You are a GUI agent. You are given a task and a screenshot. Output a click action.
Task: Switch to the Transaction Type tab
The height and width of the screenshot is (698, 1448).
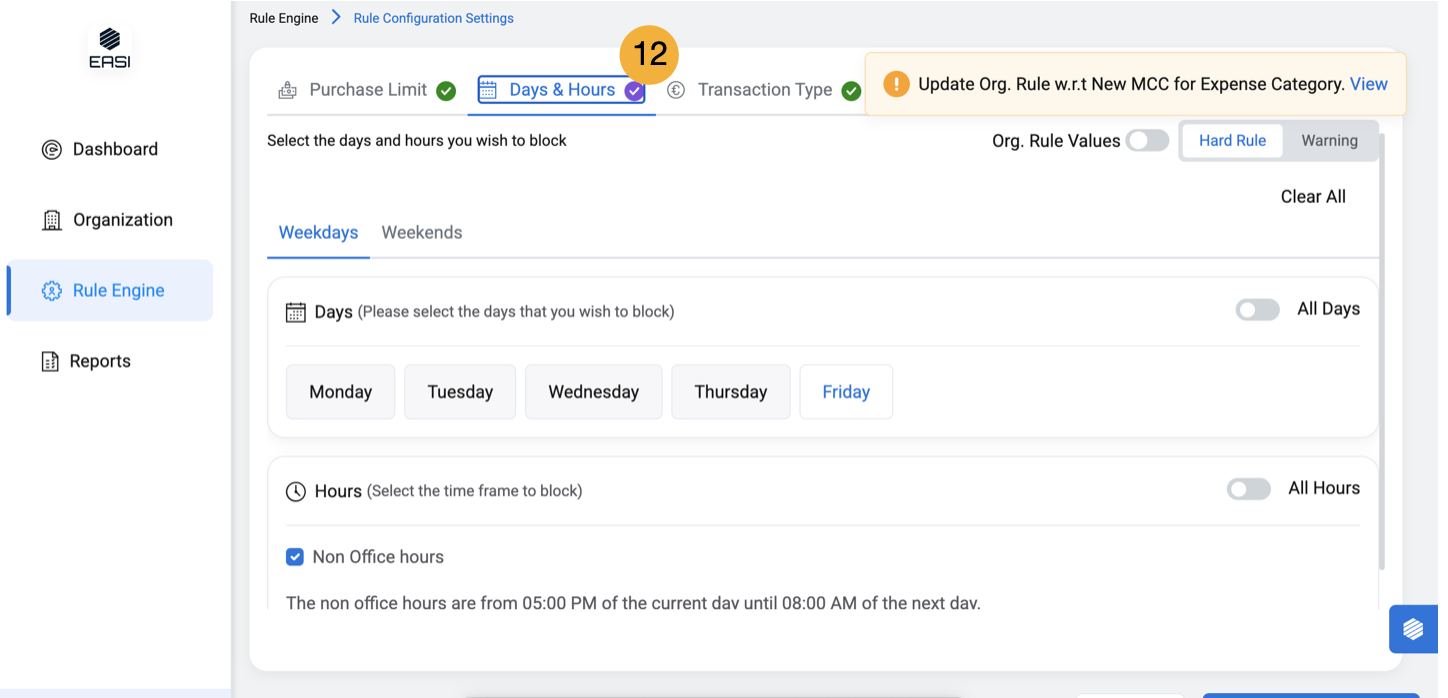coord(764,90)
